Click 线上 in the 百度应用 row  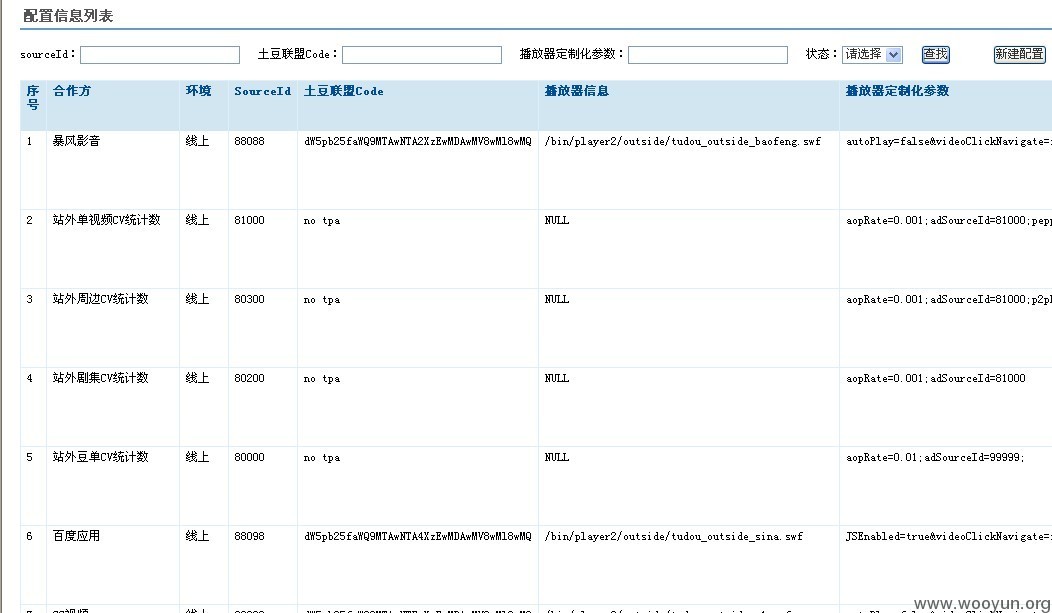(x=197, y=537)
